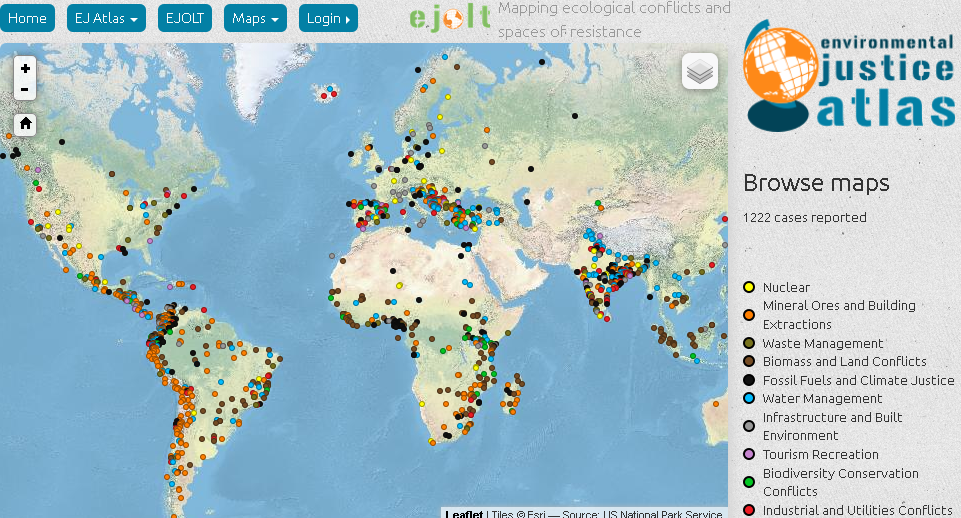Toggle Fossil Fuels and Climate Justice category
The width and height of the screenshot is (961, 518).
(x=858, y=380)
